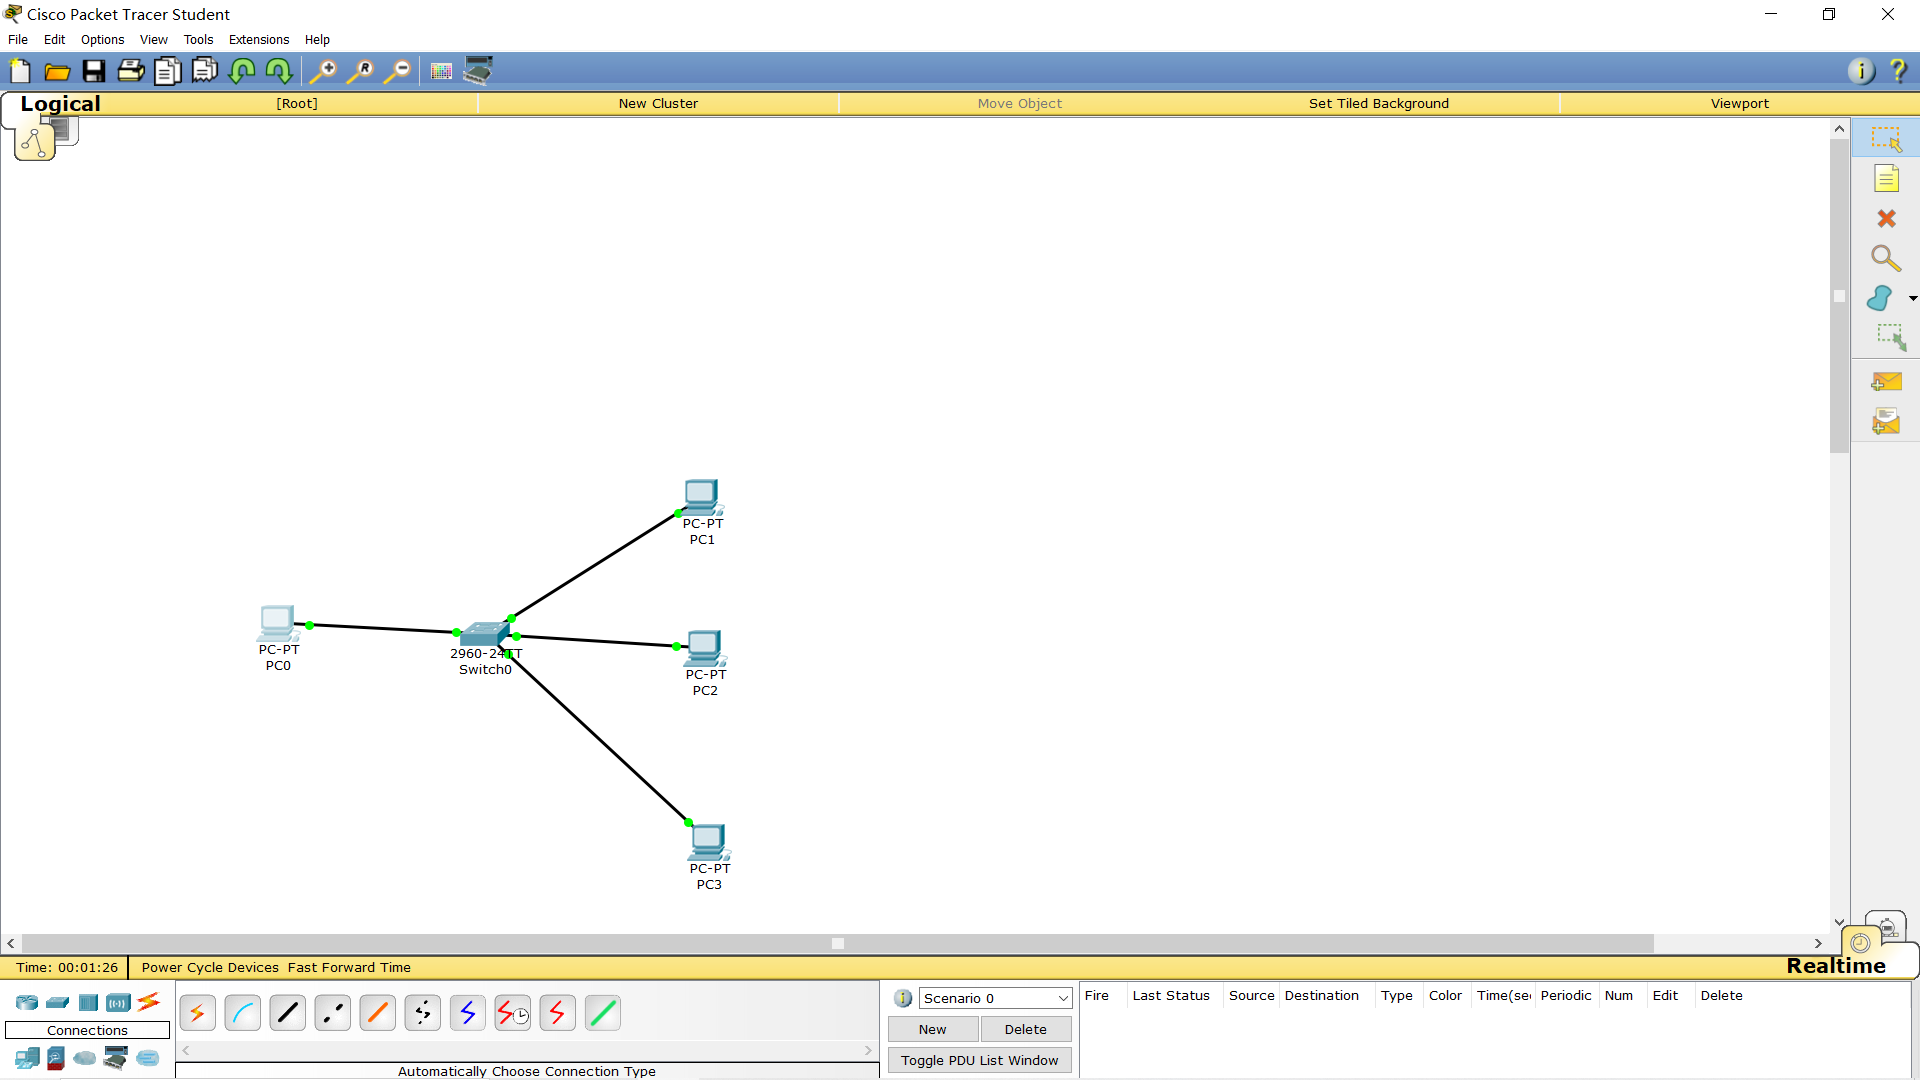
Task: Select the Place Note tool
Action: (1886, 179)
